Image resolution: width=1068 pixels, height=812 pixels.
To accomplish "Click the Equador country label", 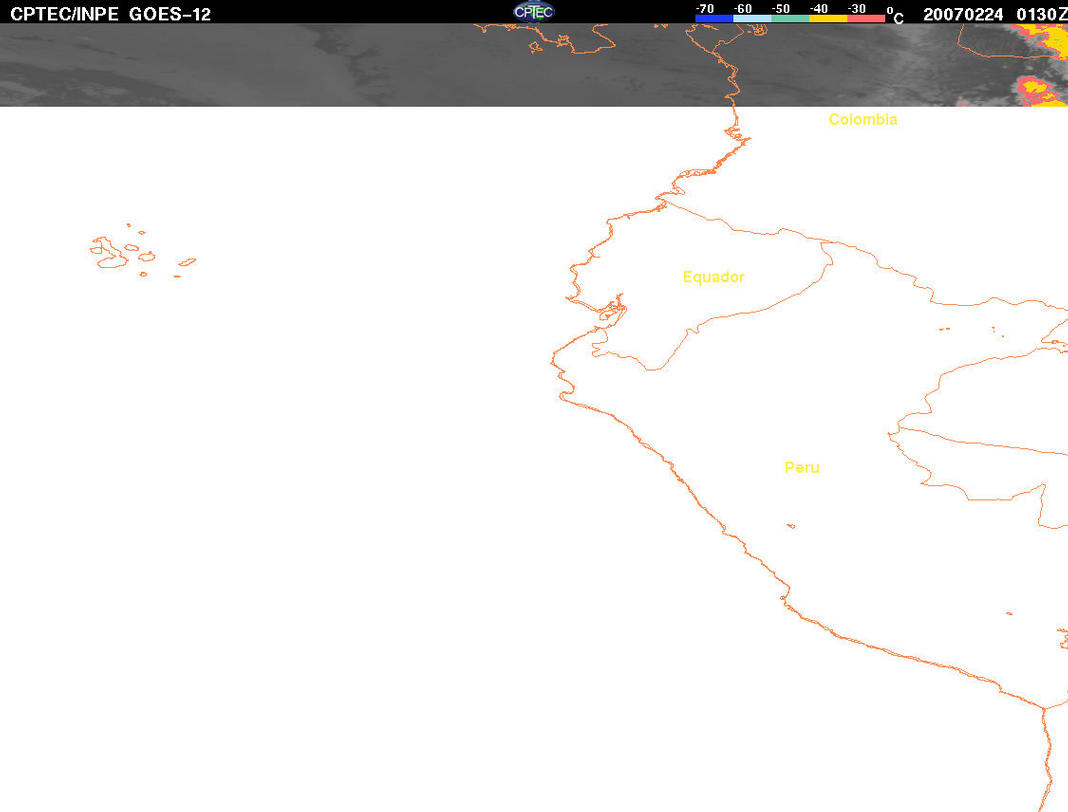I will (x=713, y=277).
